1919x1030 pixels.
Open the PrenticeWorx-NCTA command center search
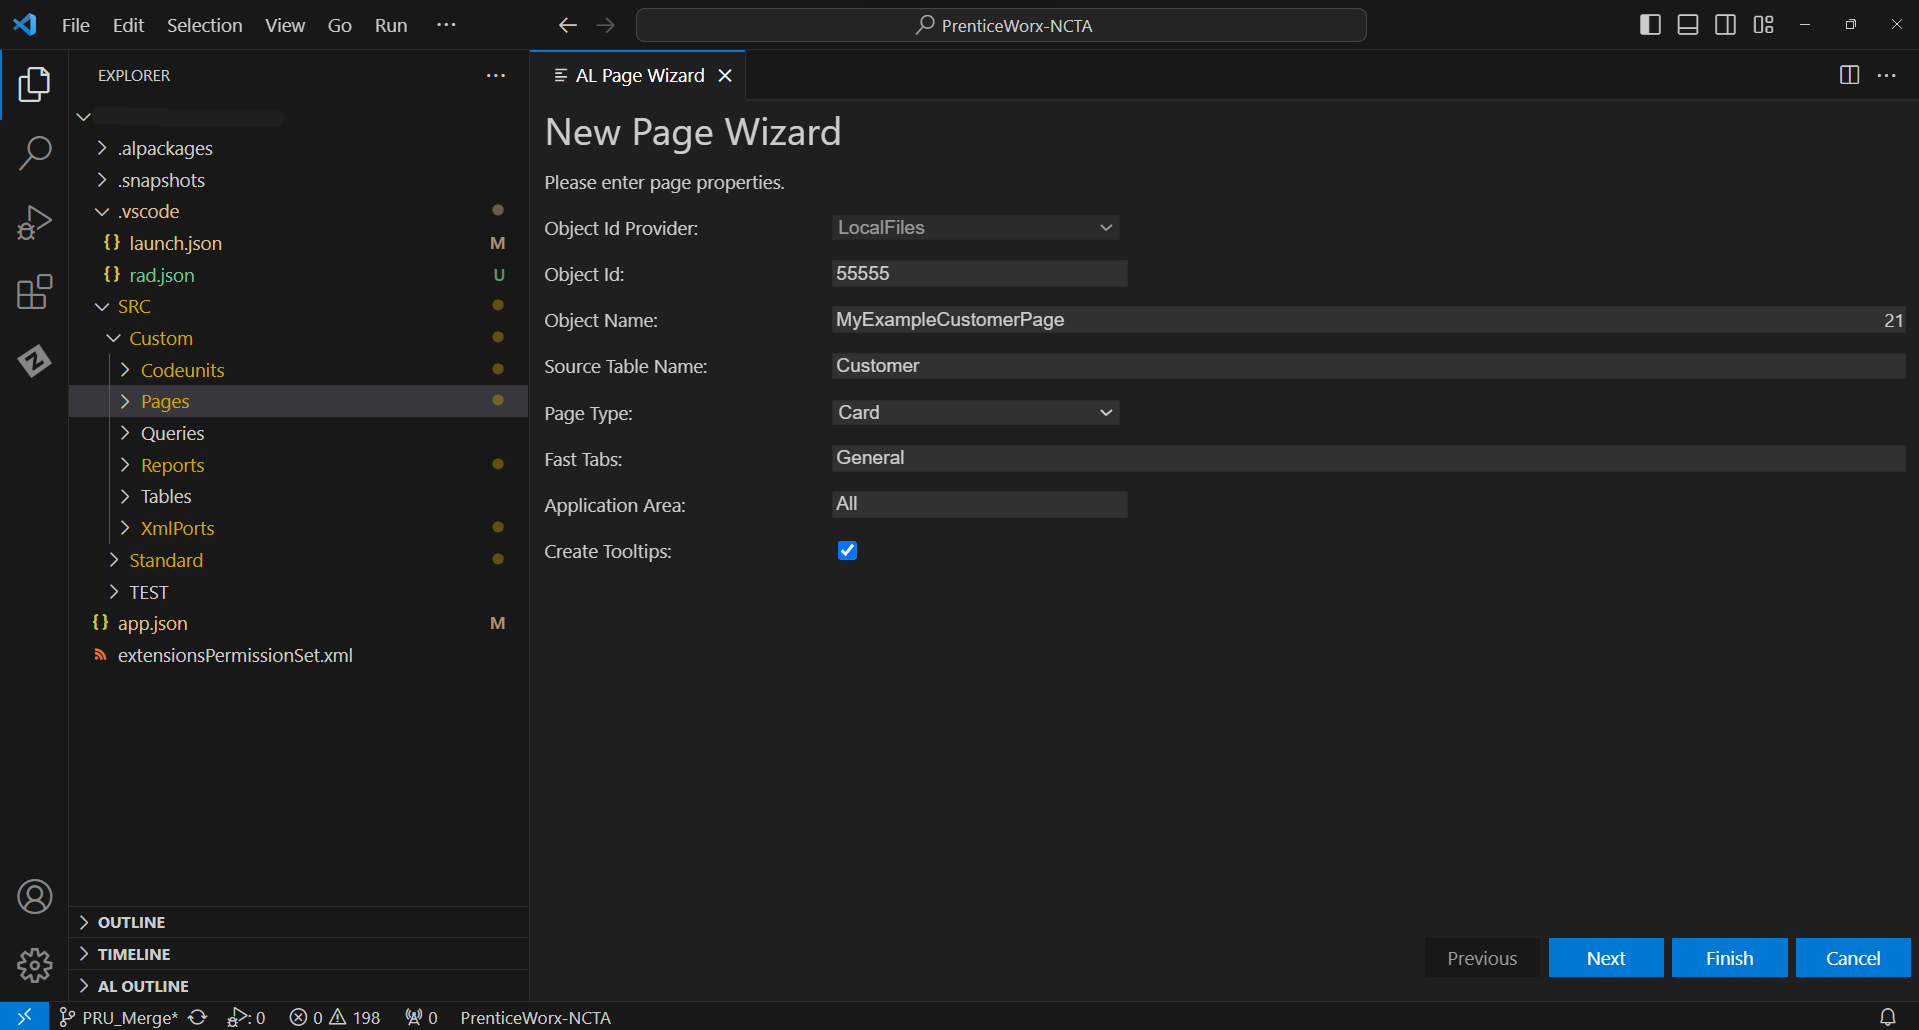(1001, 25)
